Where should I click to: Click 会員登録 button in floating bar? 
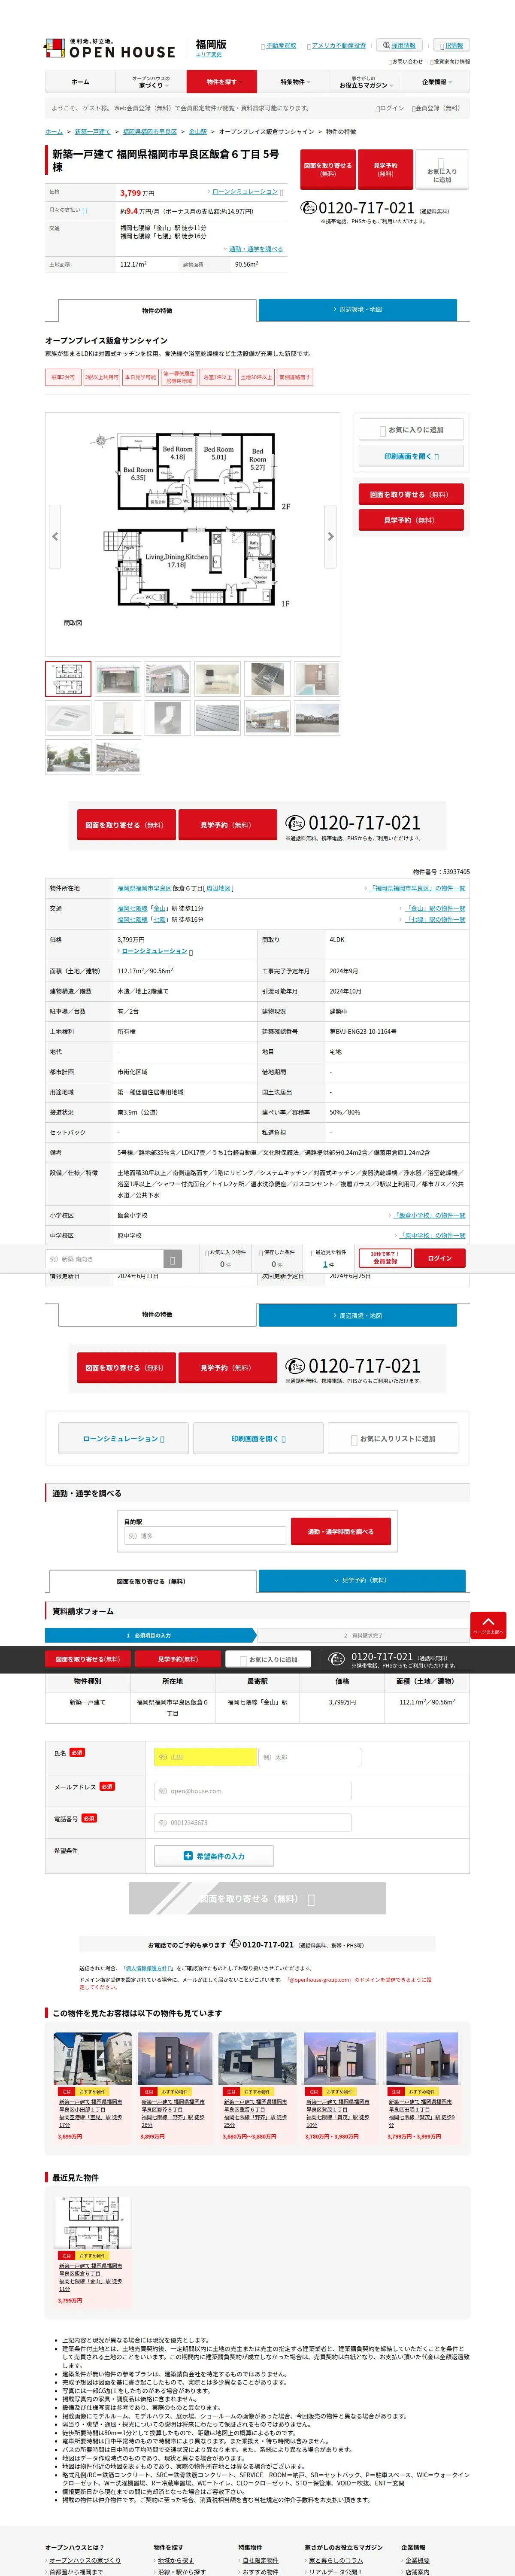[385, 1259]
